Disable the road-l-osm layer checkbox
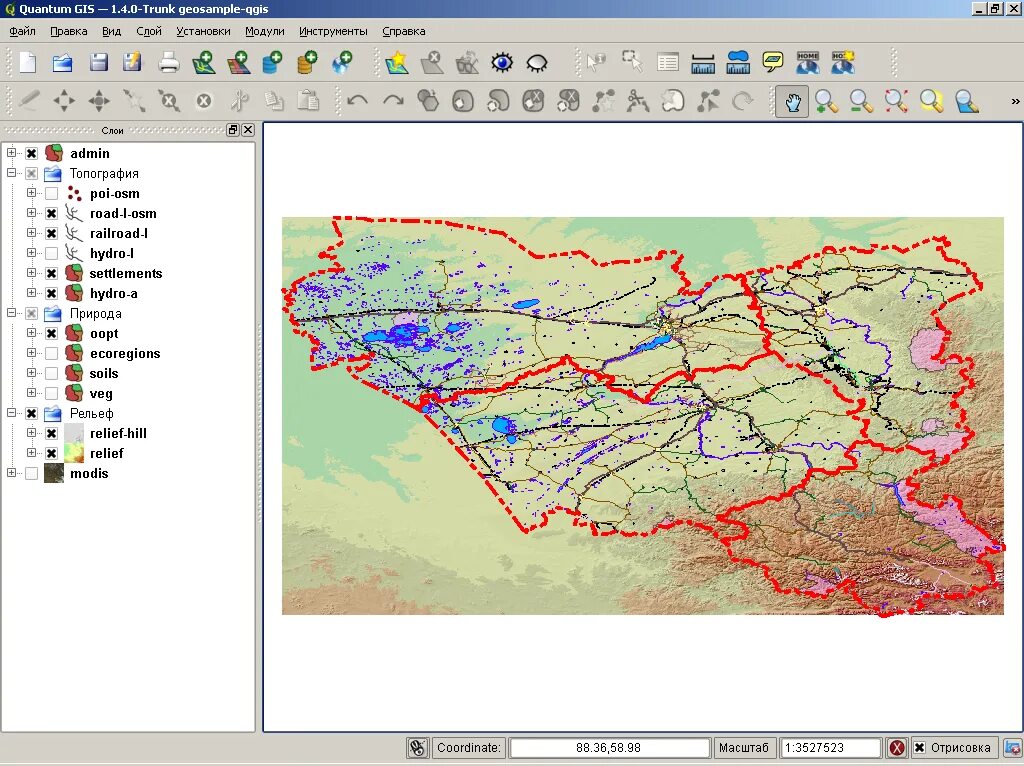 click(x=52, y=214)
